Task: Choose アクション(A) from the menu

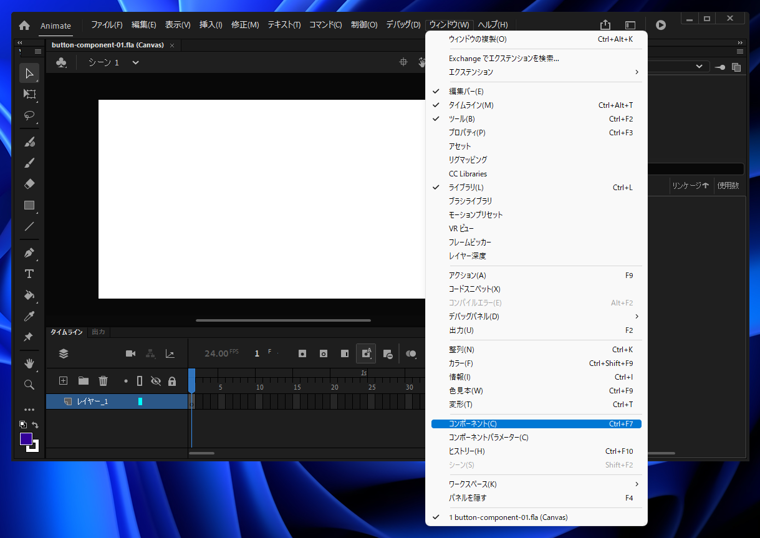Action: click(x=536, y=275)
